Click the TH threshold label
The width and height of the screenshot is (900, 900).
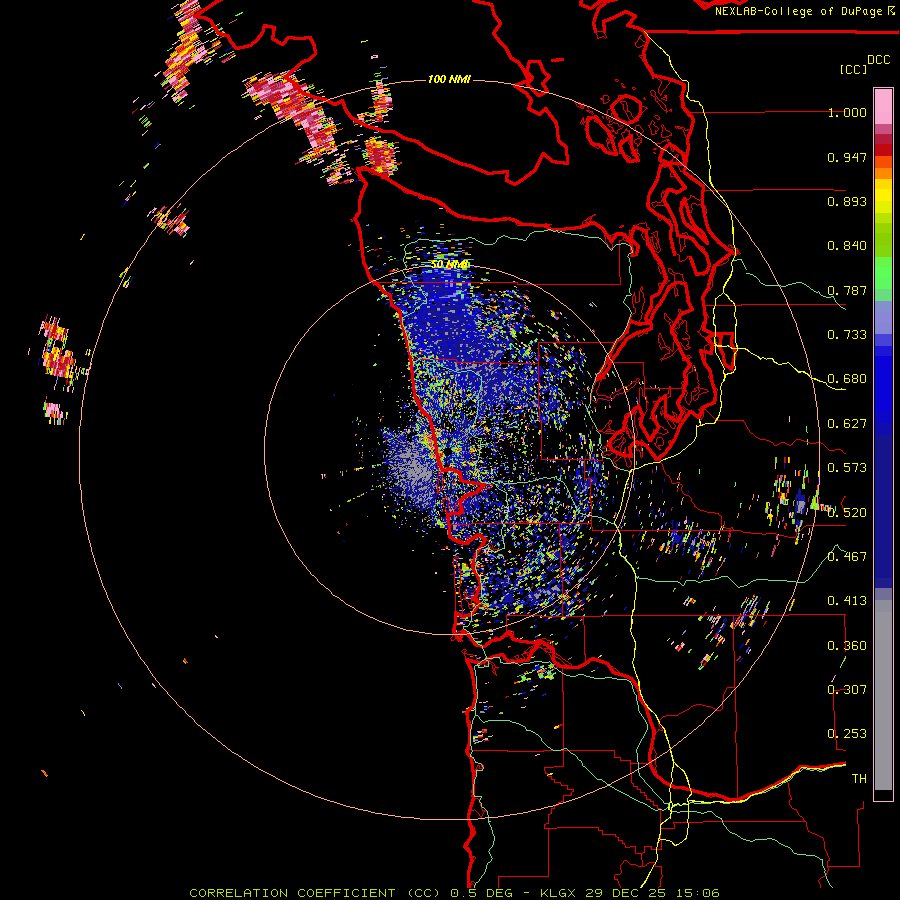[859, 778]
